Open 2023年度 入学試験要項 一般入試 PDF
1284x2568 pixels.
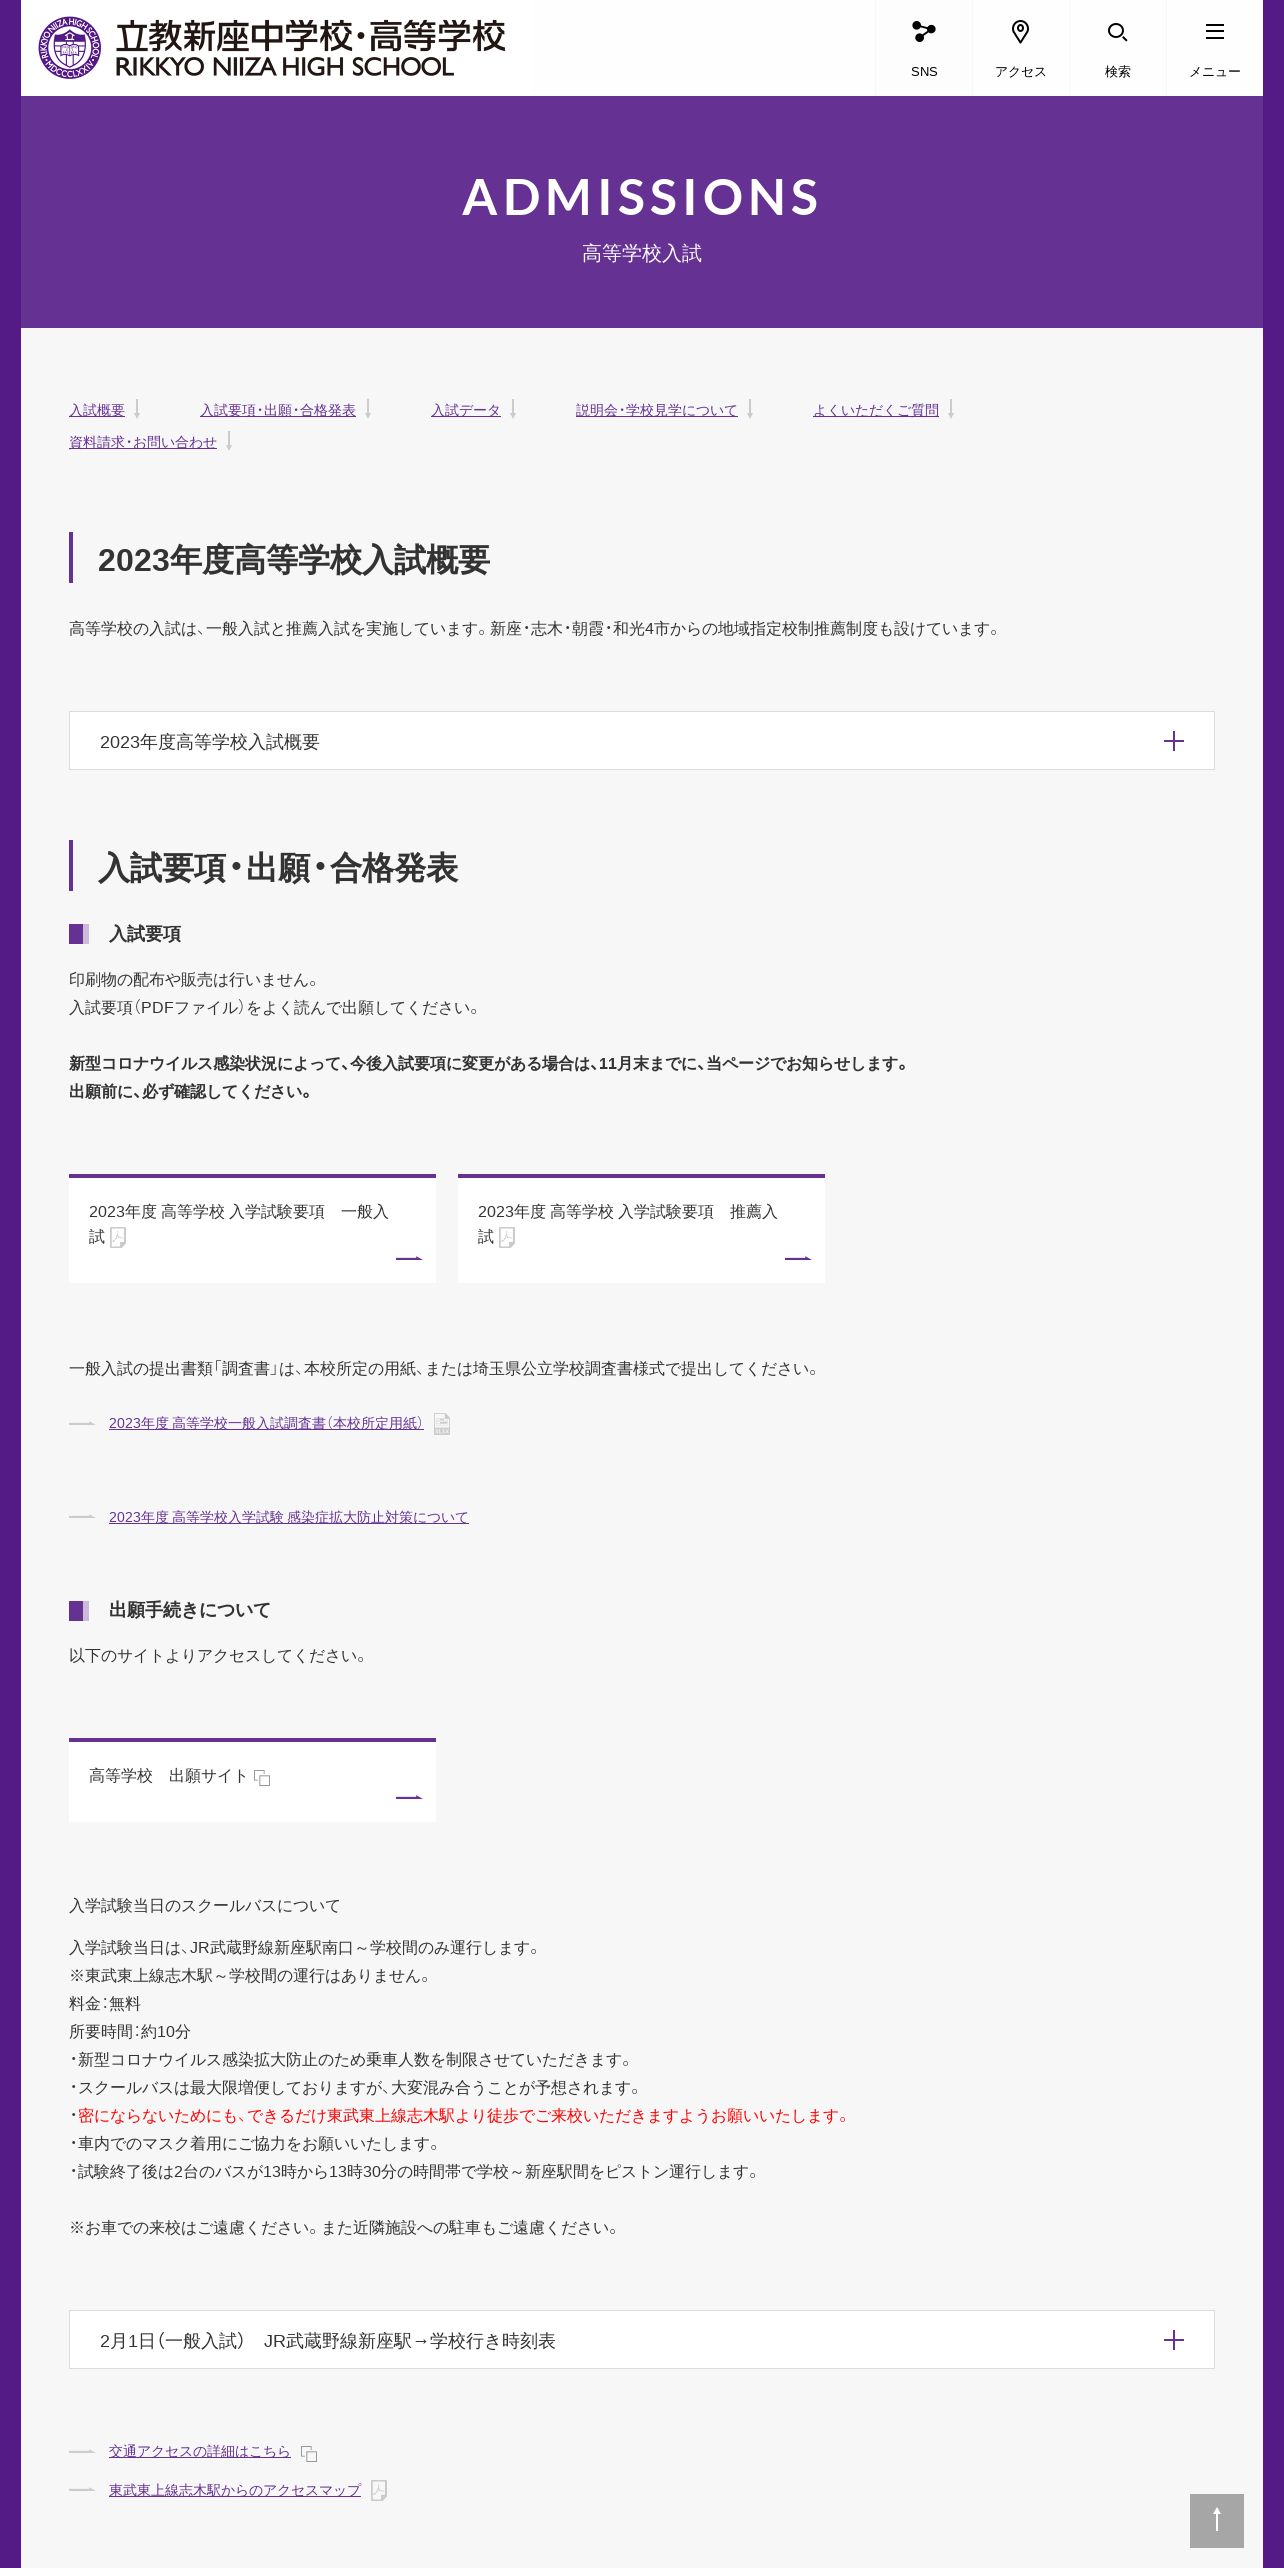click(252, 1229)
